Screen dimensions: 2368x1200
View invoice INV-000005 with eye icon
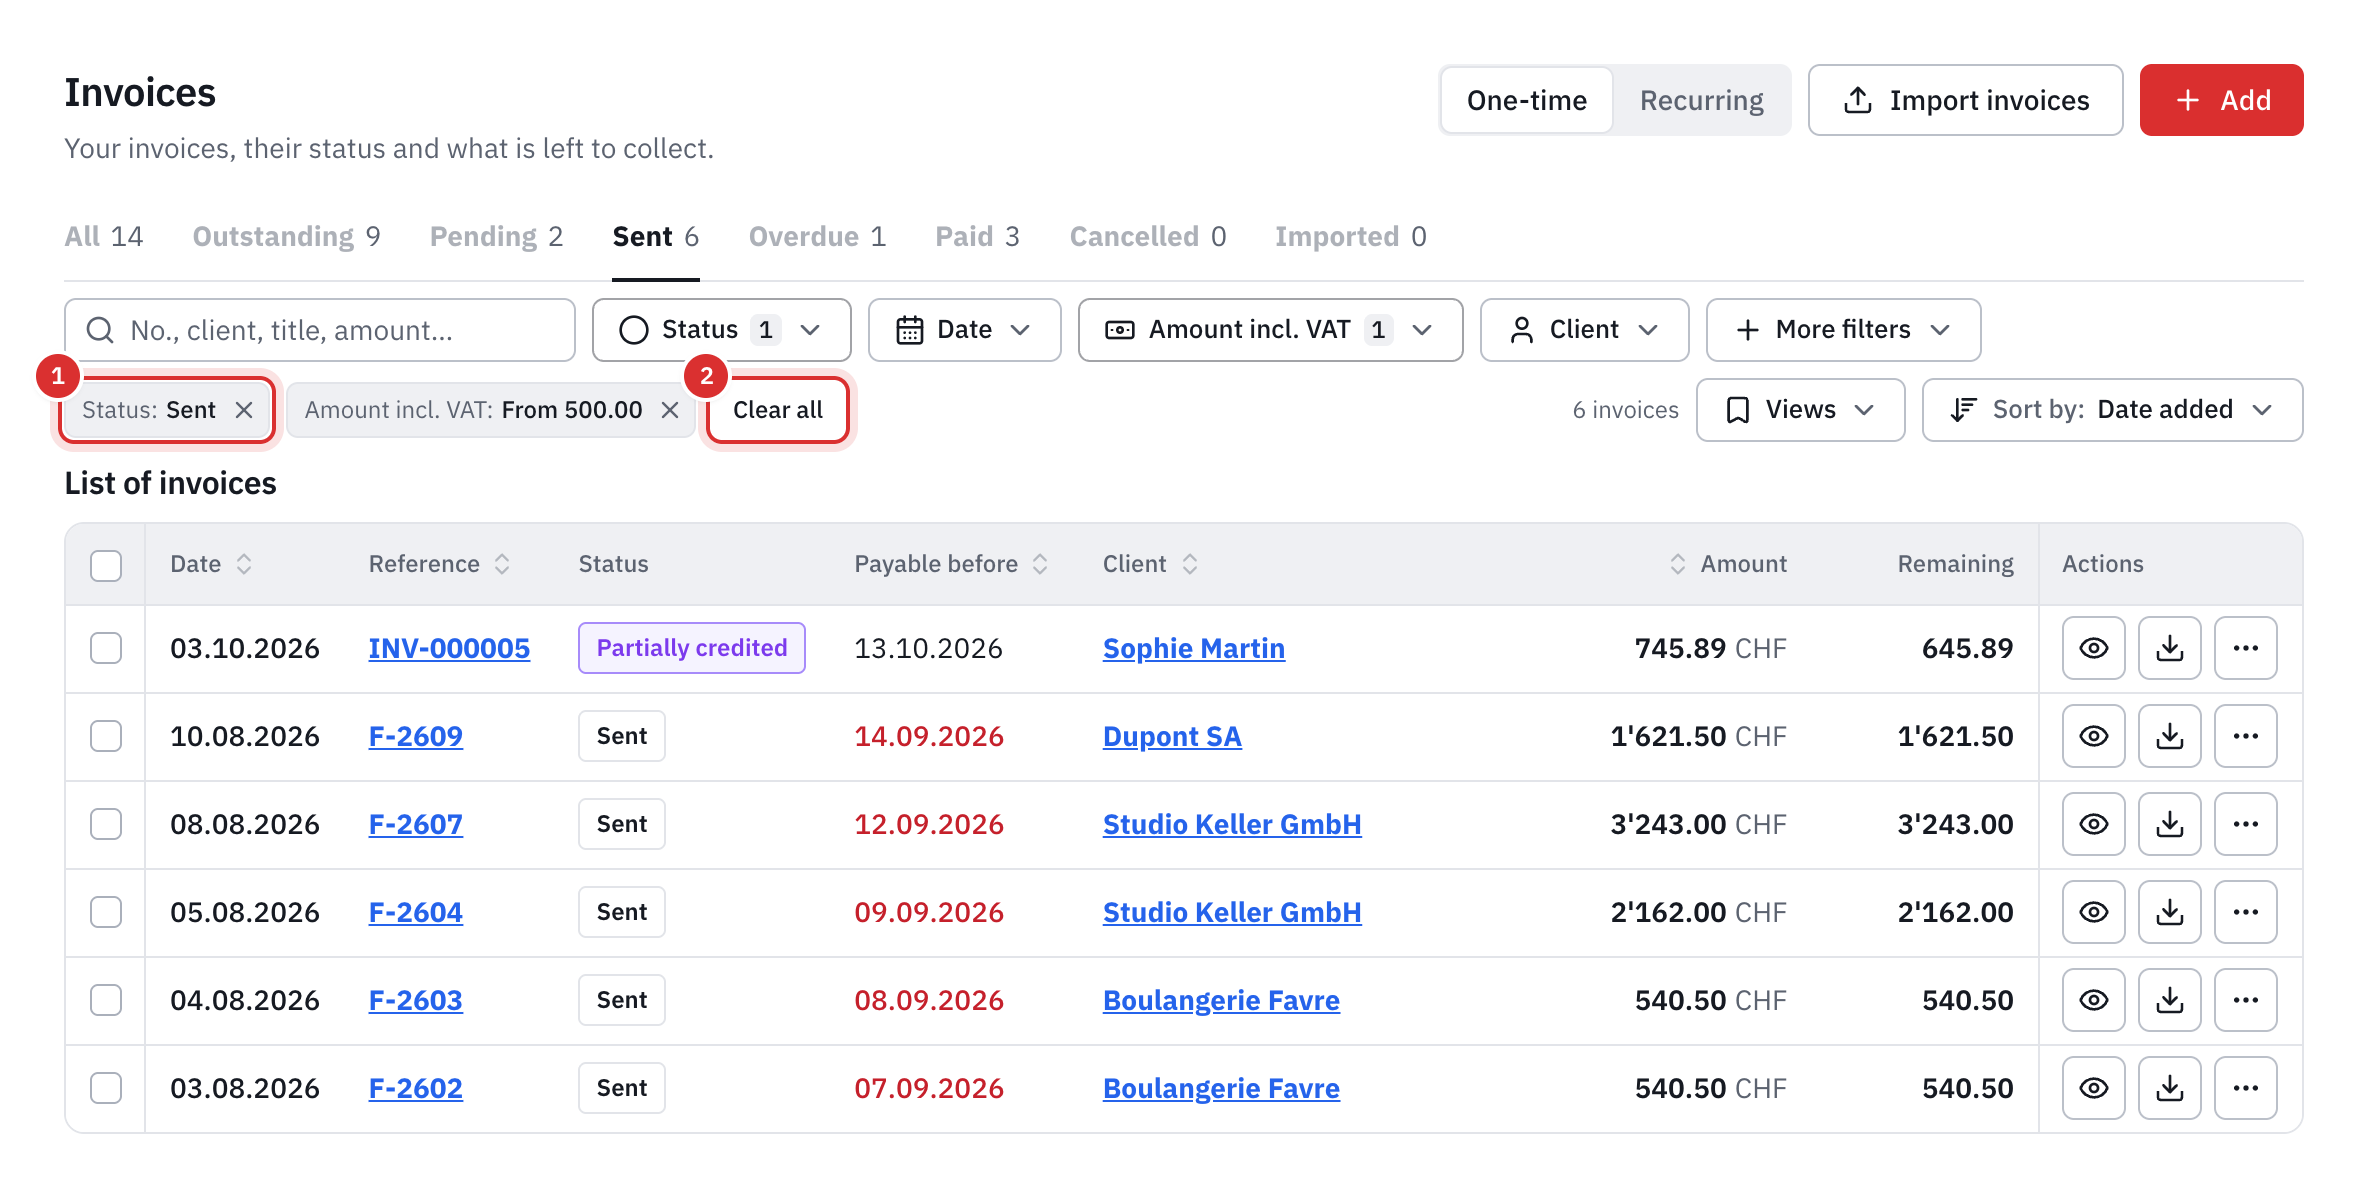click(x=2093, y=648)
